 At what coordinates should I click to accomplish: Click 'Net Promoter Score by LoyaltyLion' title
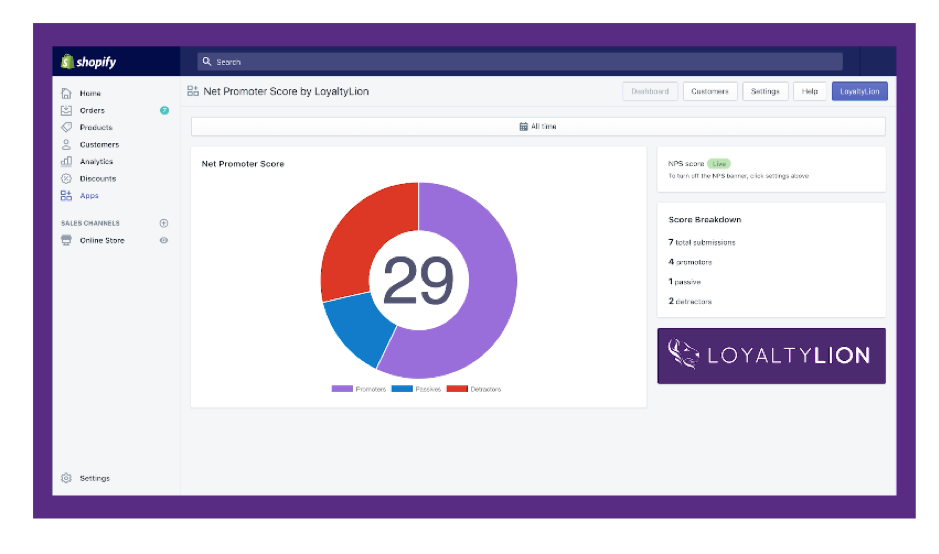(x=286, y=91)
